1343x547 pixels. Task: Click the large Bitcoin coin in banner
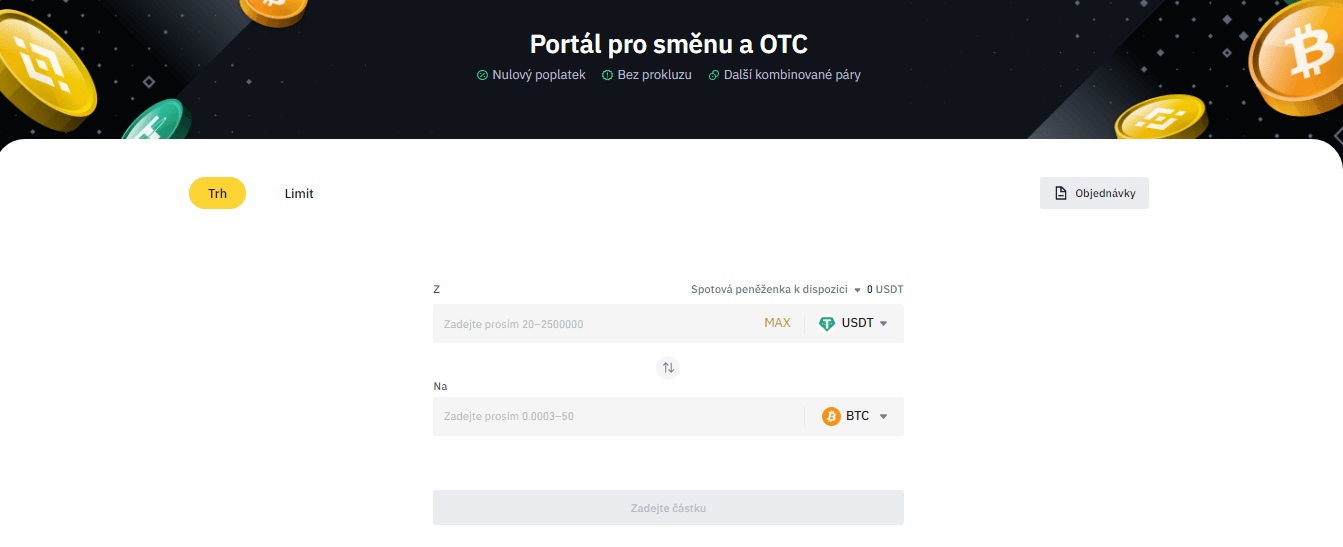(x=1296, y=55)
